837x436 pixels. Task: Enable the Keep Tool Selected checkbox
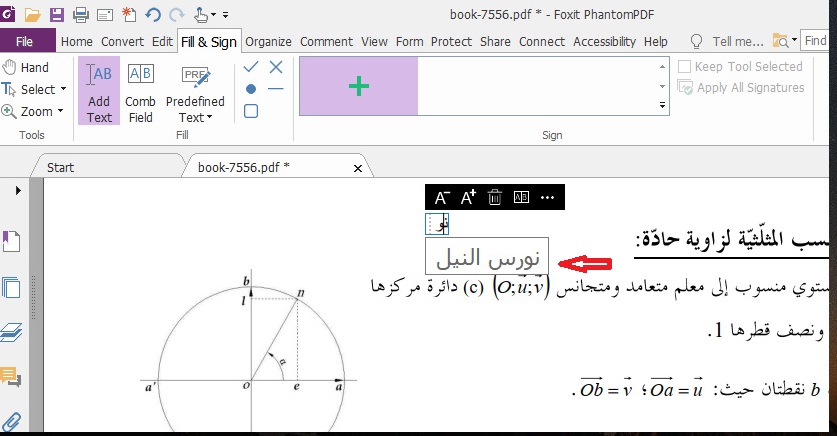685,67
